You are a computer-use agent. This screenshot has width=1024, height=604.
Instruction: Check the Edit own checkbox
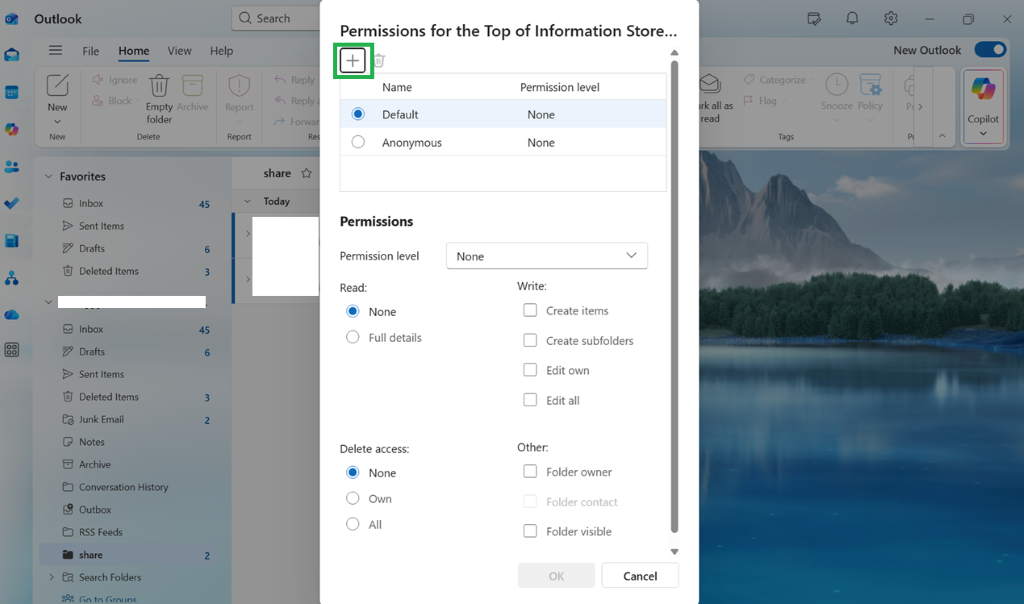pyautogui.click(x=530, y=370)
